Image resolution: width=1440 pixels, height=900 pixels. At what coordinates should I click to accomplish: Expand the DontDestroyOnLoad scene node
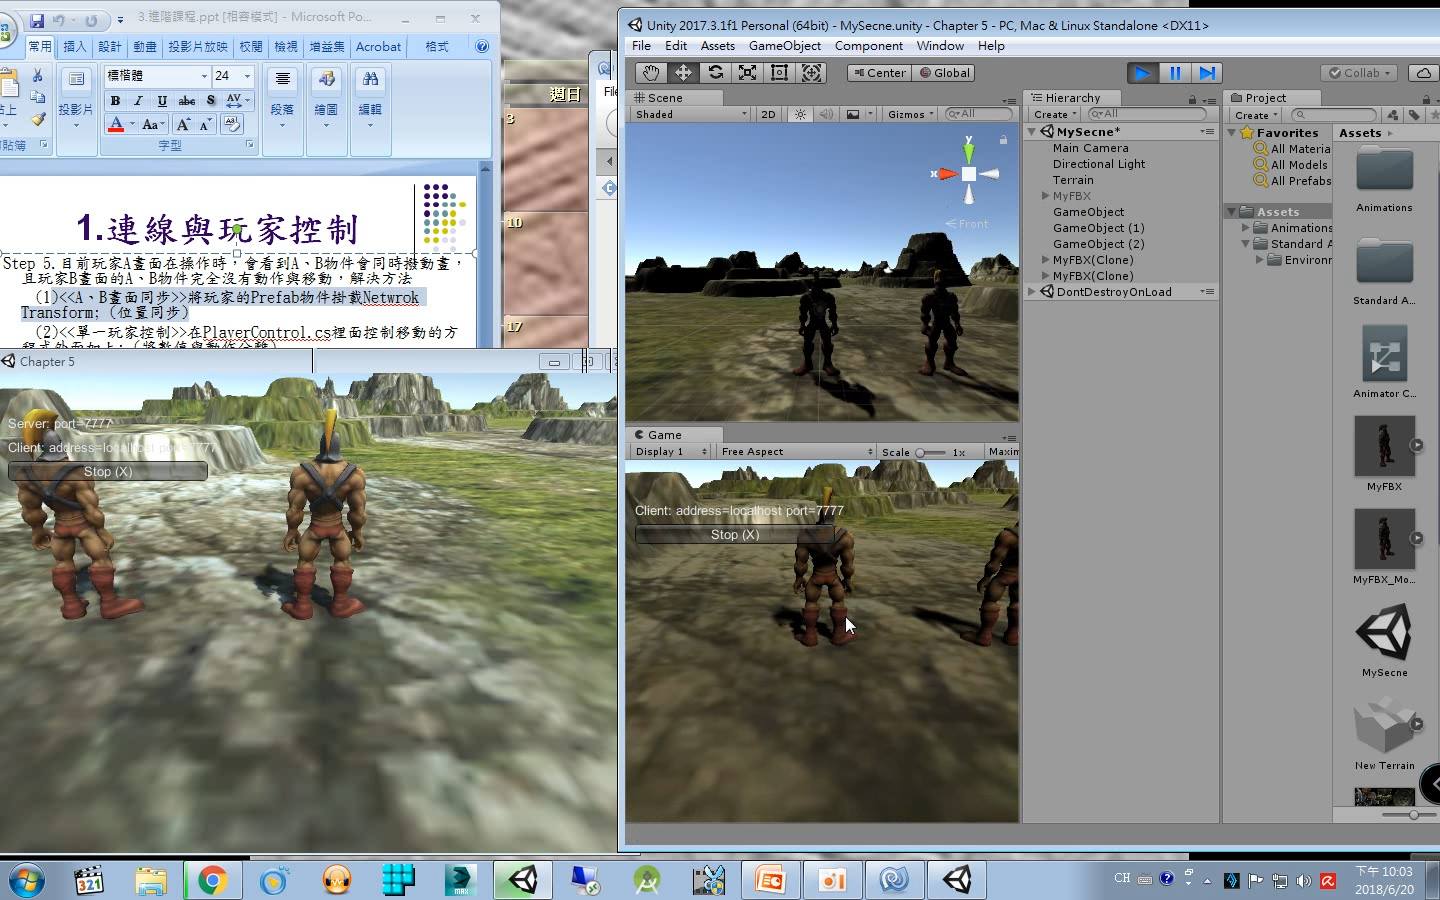tap(1034, 292)
